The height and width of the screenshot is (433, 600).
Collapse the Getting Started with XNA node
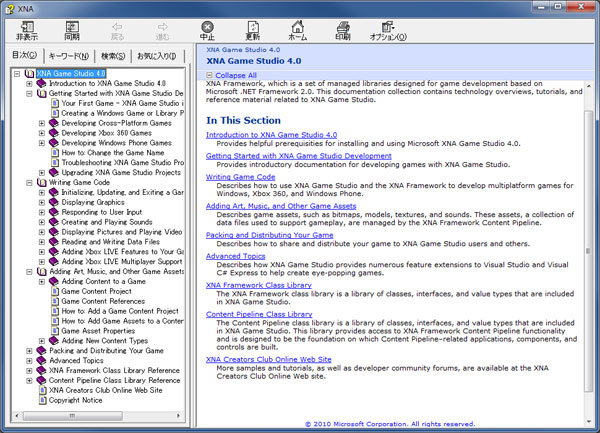29,93
